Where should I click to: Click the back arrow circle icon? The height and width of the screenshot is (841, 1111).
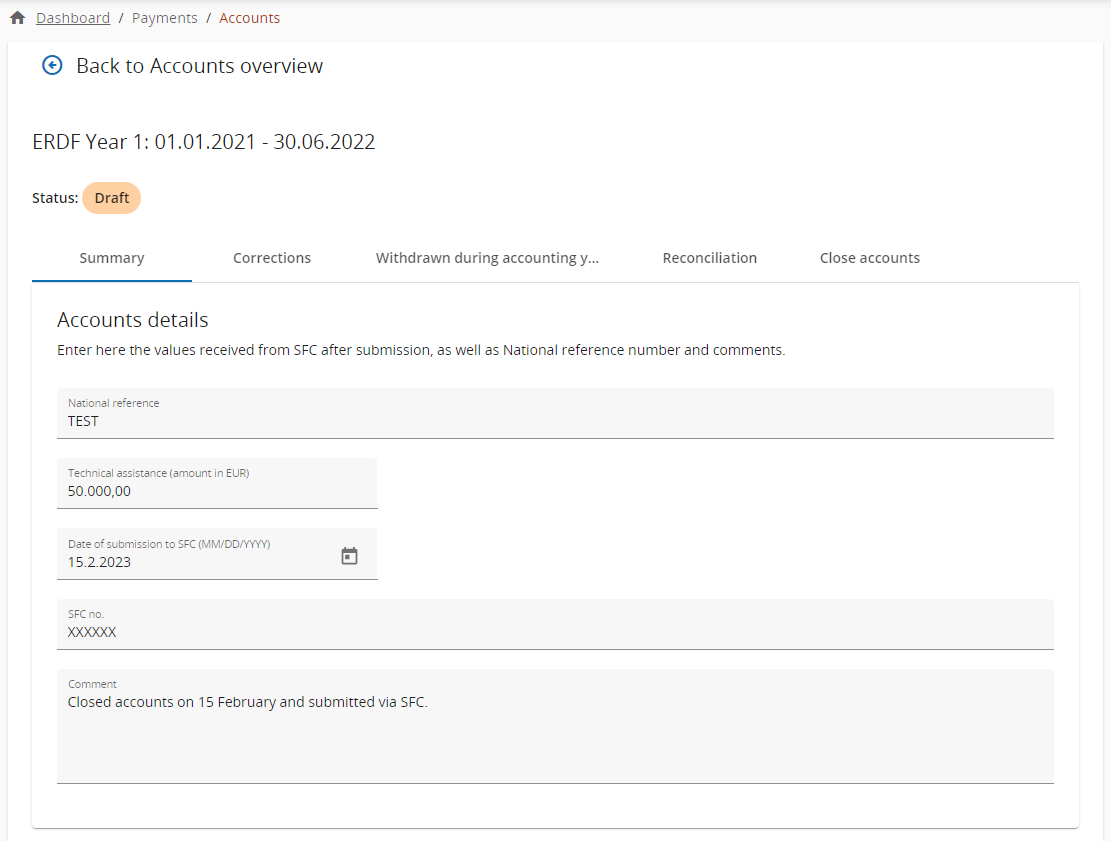click(52, 66)
